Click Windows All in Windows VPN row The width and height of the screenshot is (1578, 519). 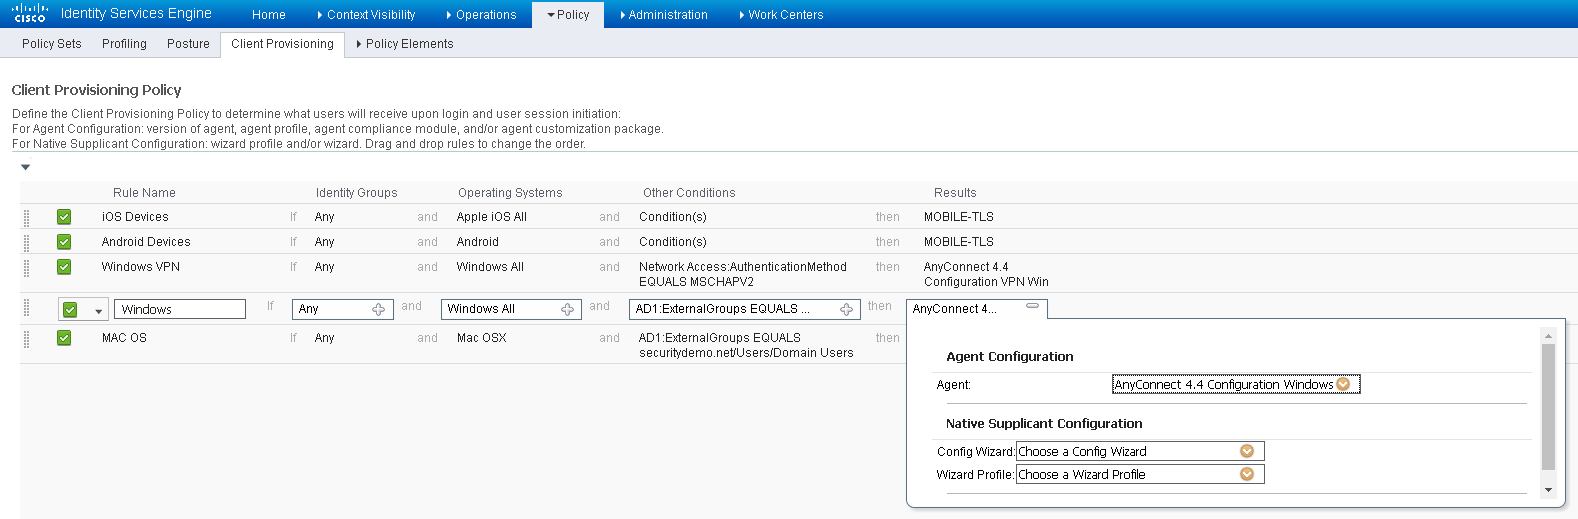(490, 267)
